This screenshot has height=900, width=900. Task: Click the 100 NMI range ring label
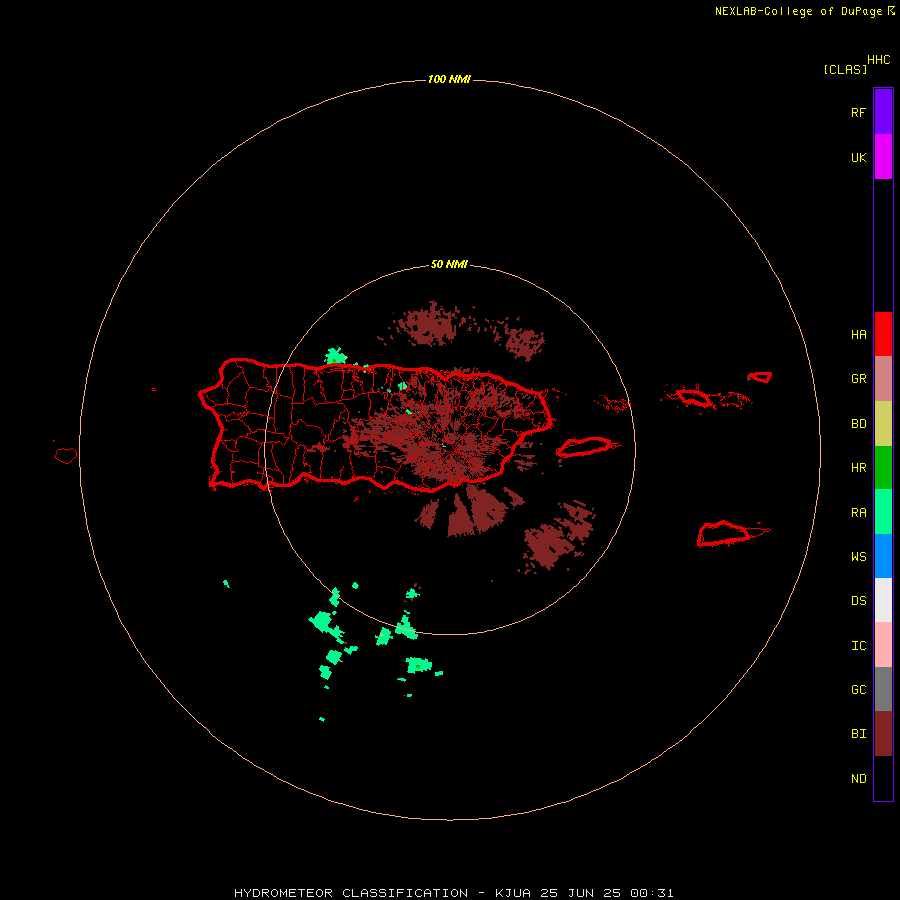coord(449,79)
